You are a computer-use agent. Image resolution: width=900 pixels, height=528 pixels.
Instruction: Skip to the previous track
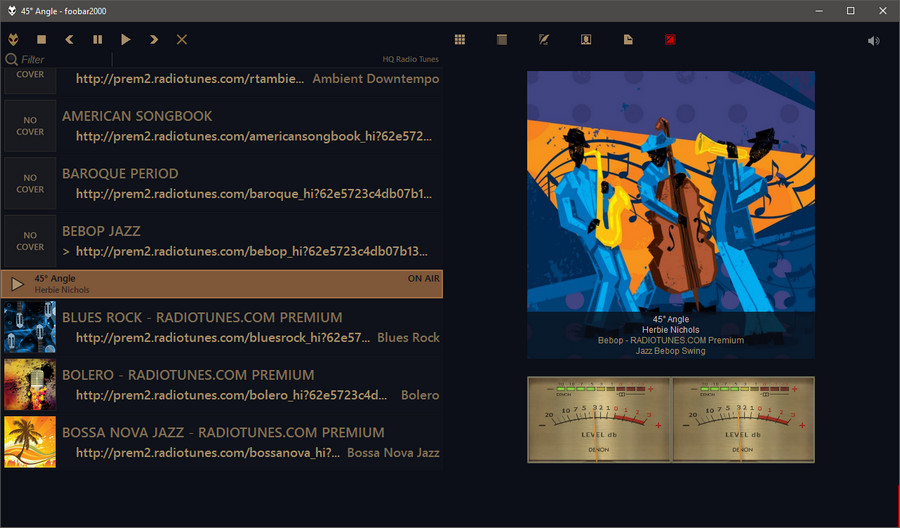(70, 40)
